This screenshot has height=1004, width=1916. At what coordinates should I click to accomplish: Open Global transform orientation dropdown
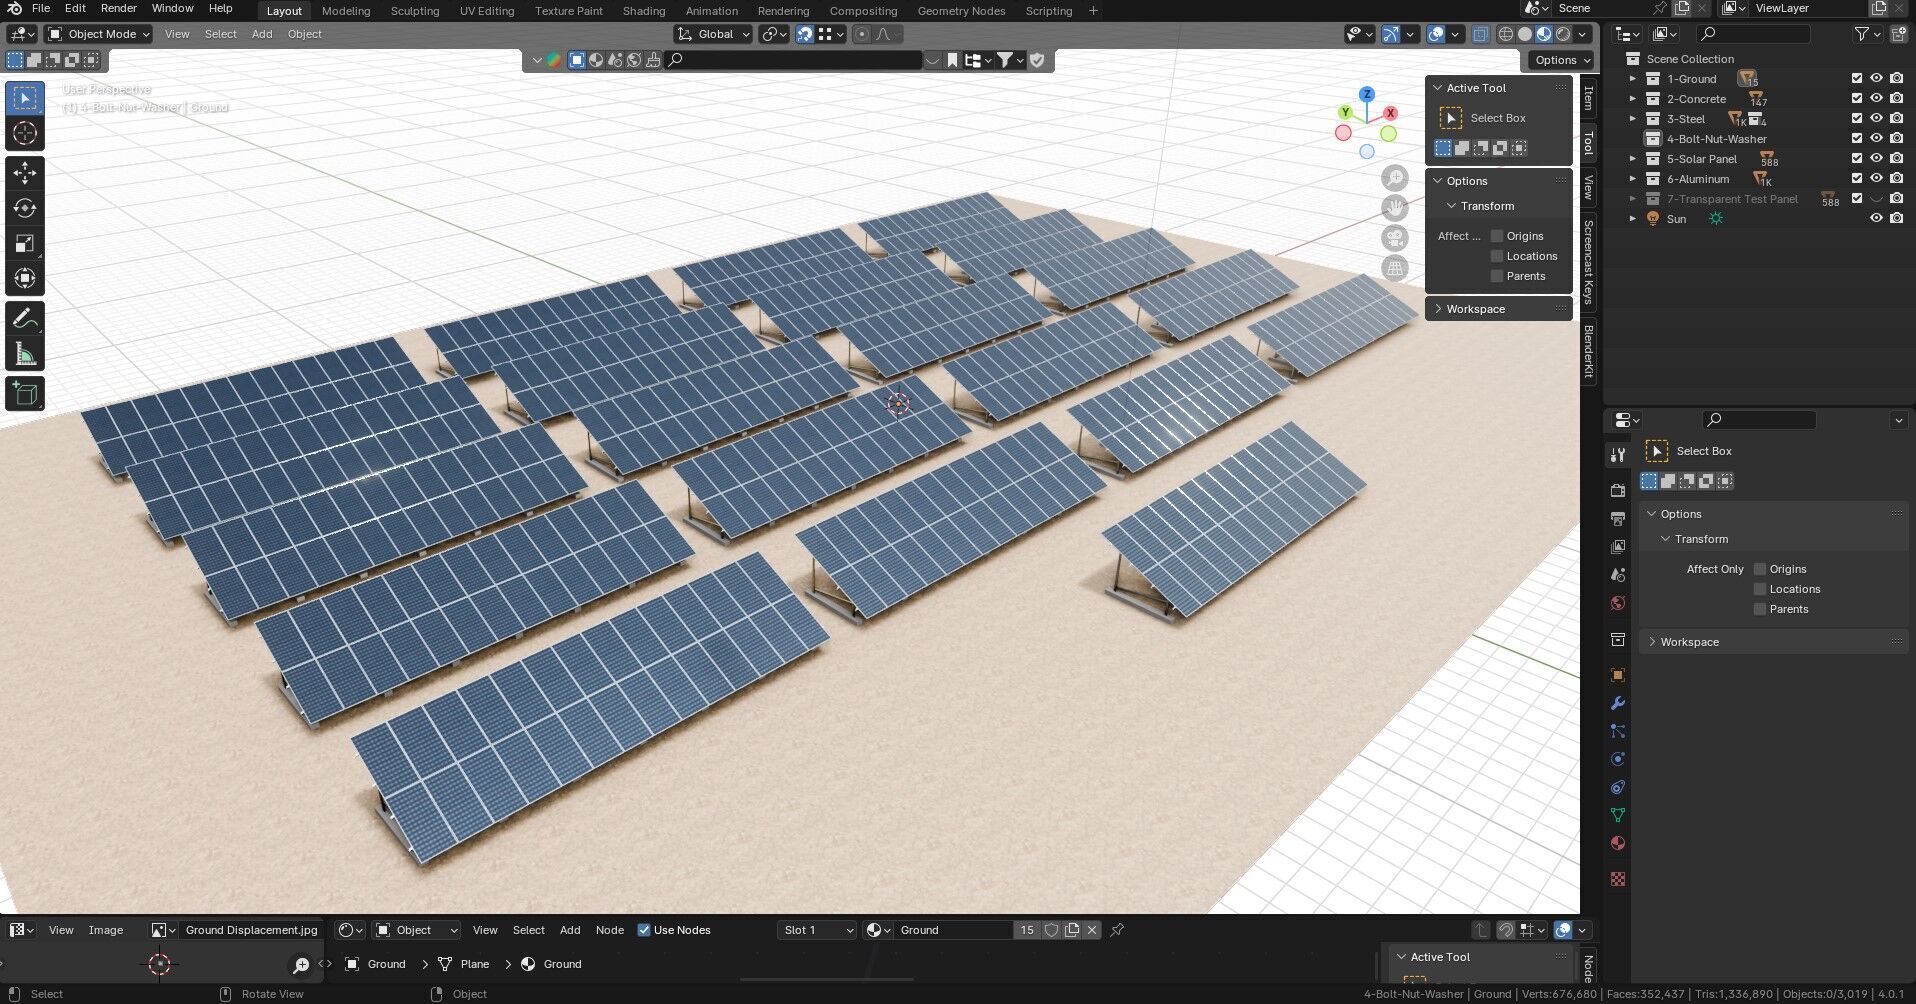tap(714, 34)
